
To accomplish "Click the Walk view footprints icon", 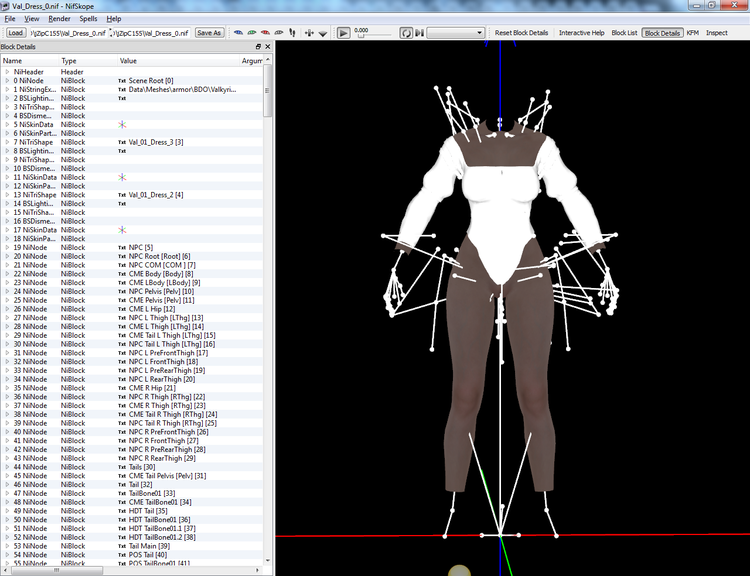I will (x=292, y=33).
